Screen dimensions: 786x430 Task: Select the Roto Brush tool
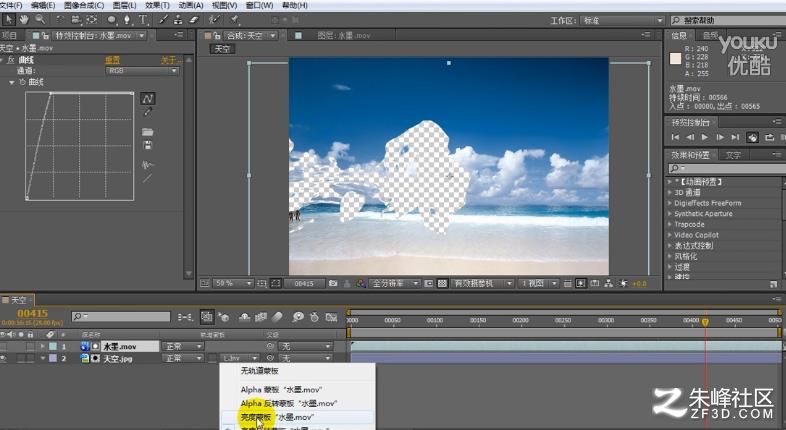[215, 20]
